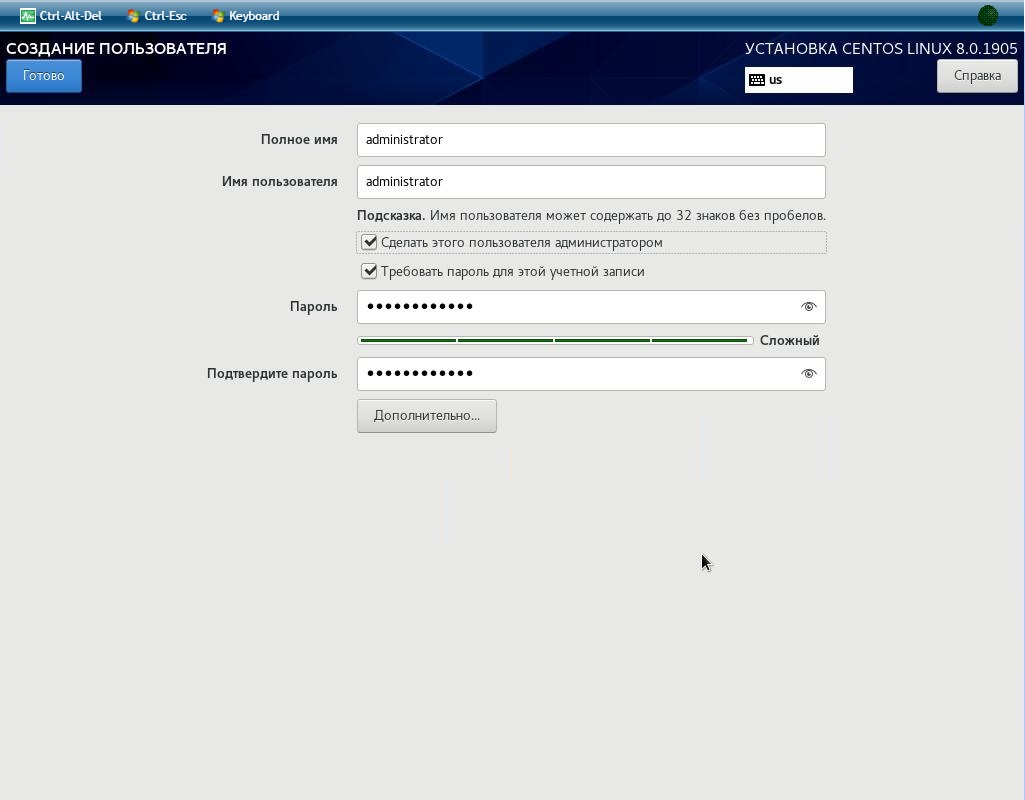Reveal confirm password with eye icon
This screenshot has width=1025, height=800.
[809, 374]
